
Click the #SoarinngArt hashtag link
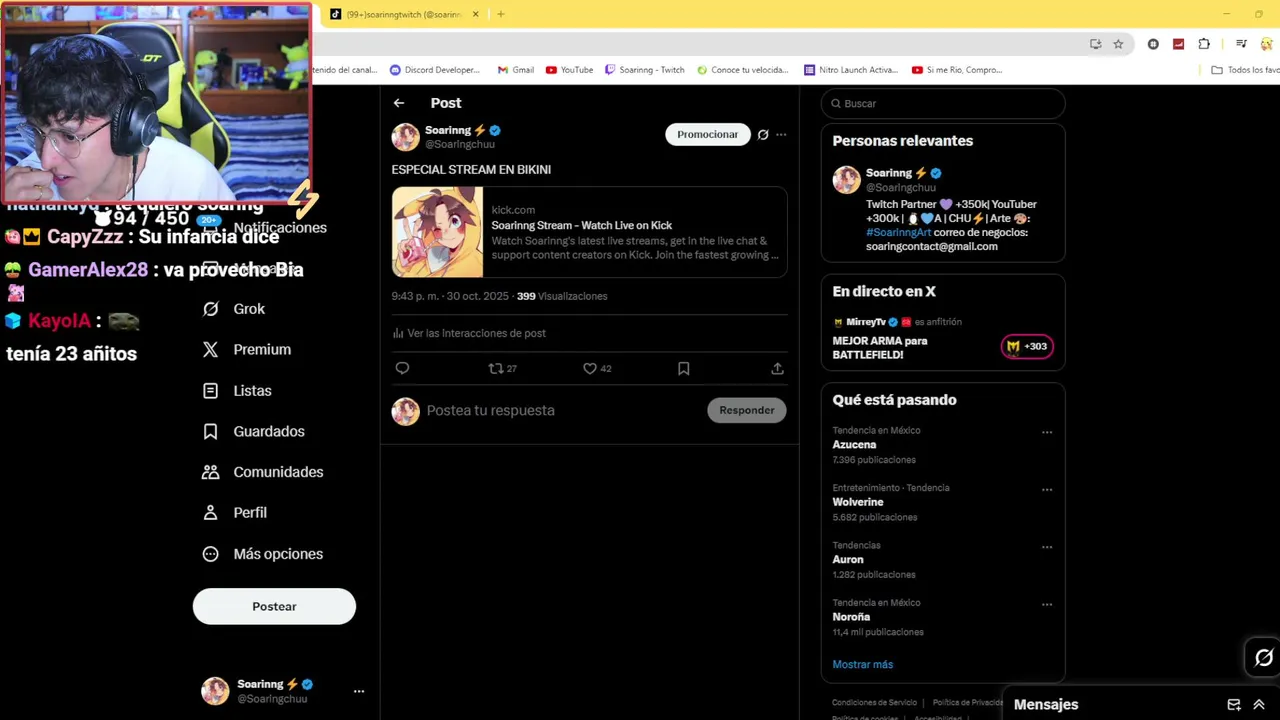coord(898,232)
